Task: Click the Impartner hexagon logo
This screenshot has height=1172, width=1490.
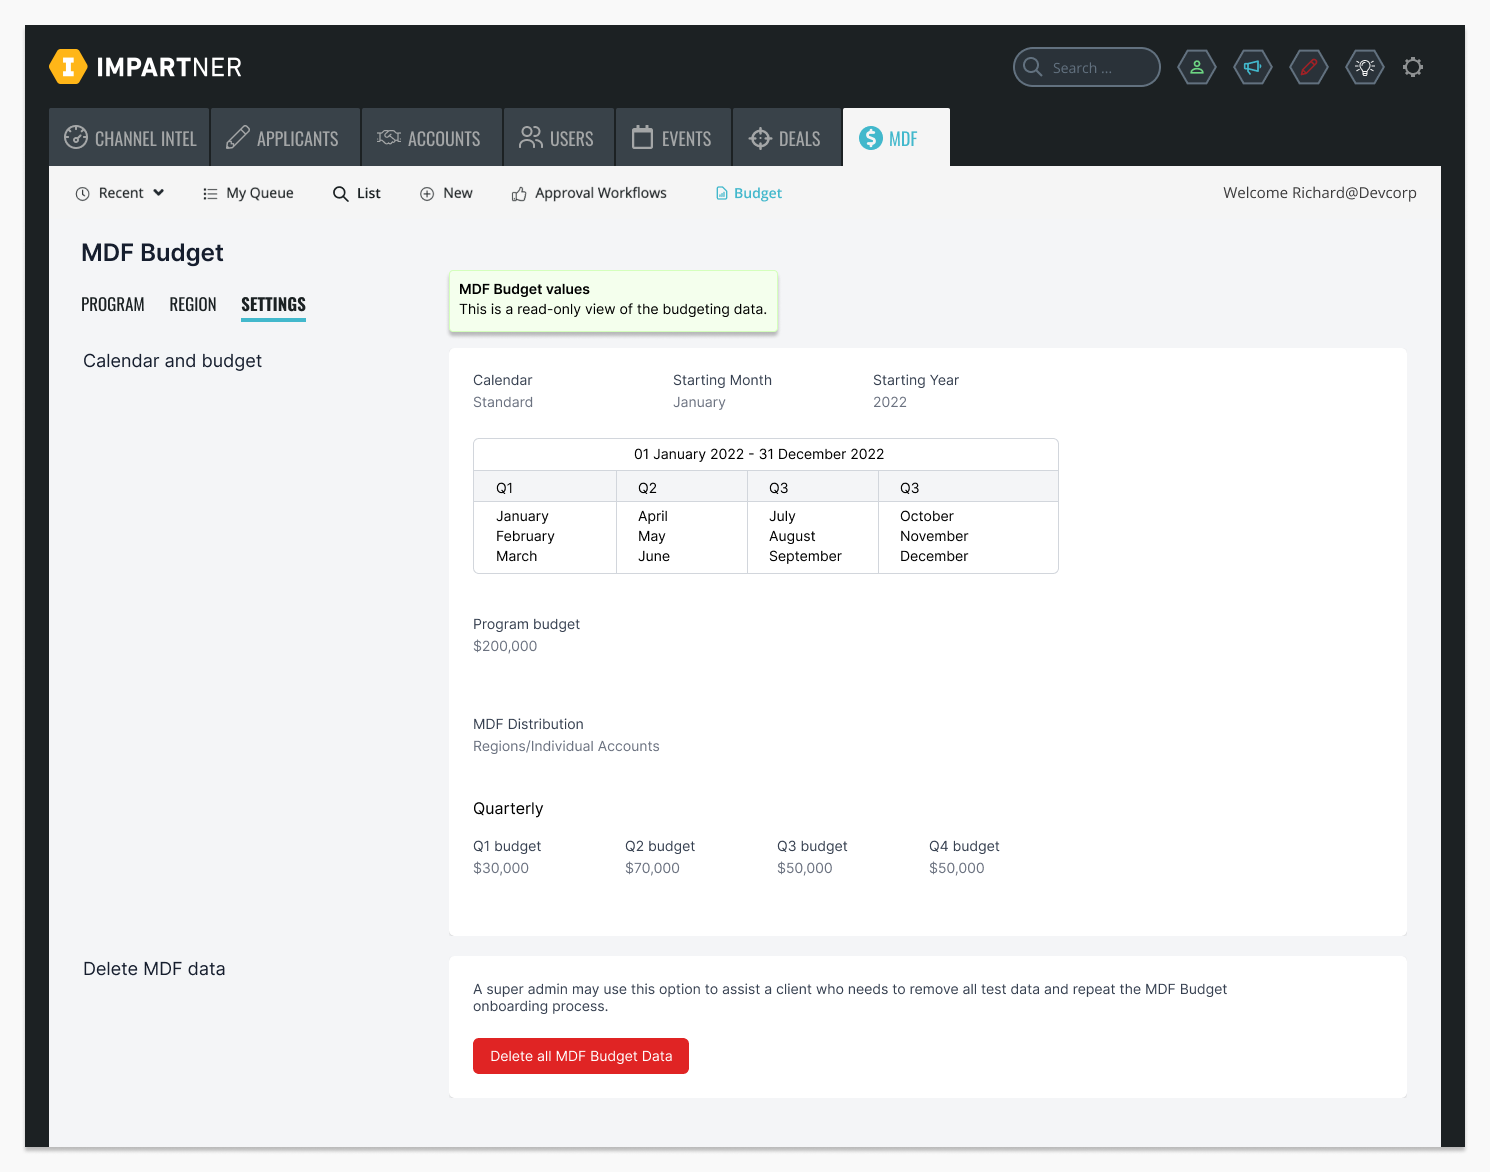Action: (68, 67)
